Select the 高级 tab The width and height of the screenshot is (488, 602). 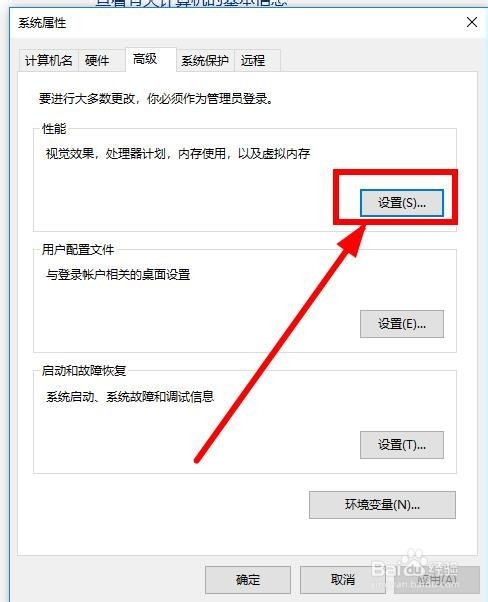pyautogui.click(x=151, y=59)
